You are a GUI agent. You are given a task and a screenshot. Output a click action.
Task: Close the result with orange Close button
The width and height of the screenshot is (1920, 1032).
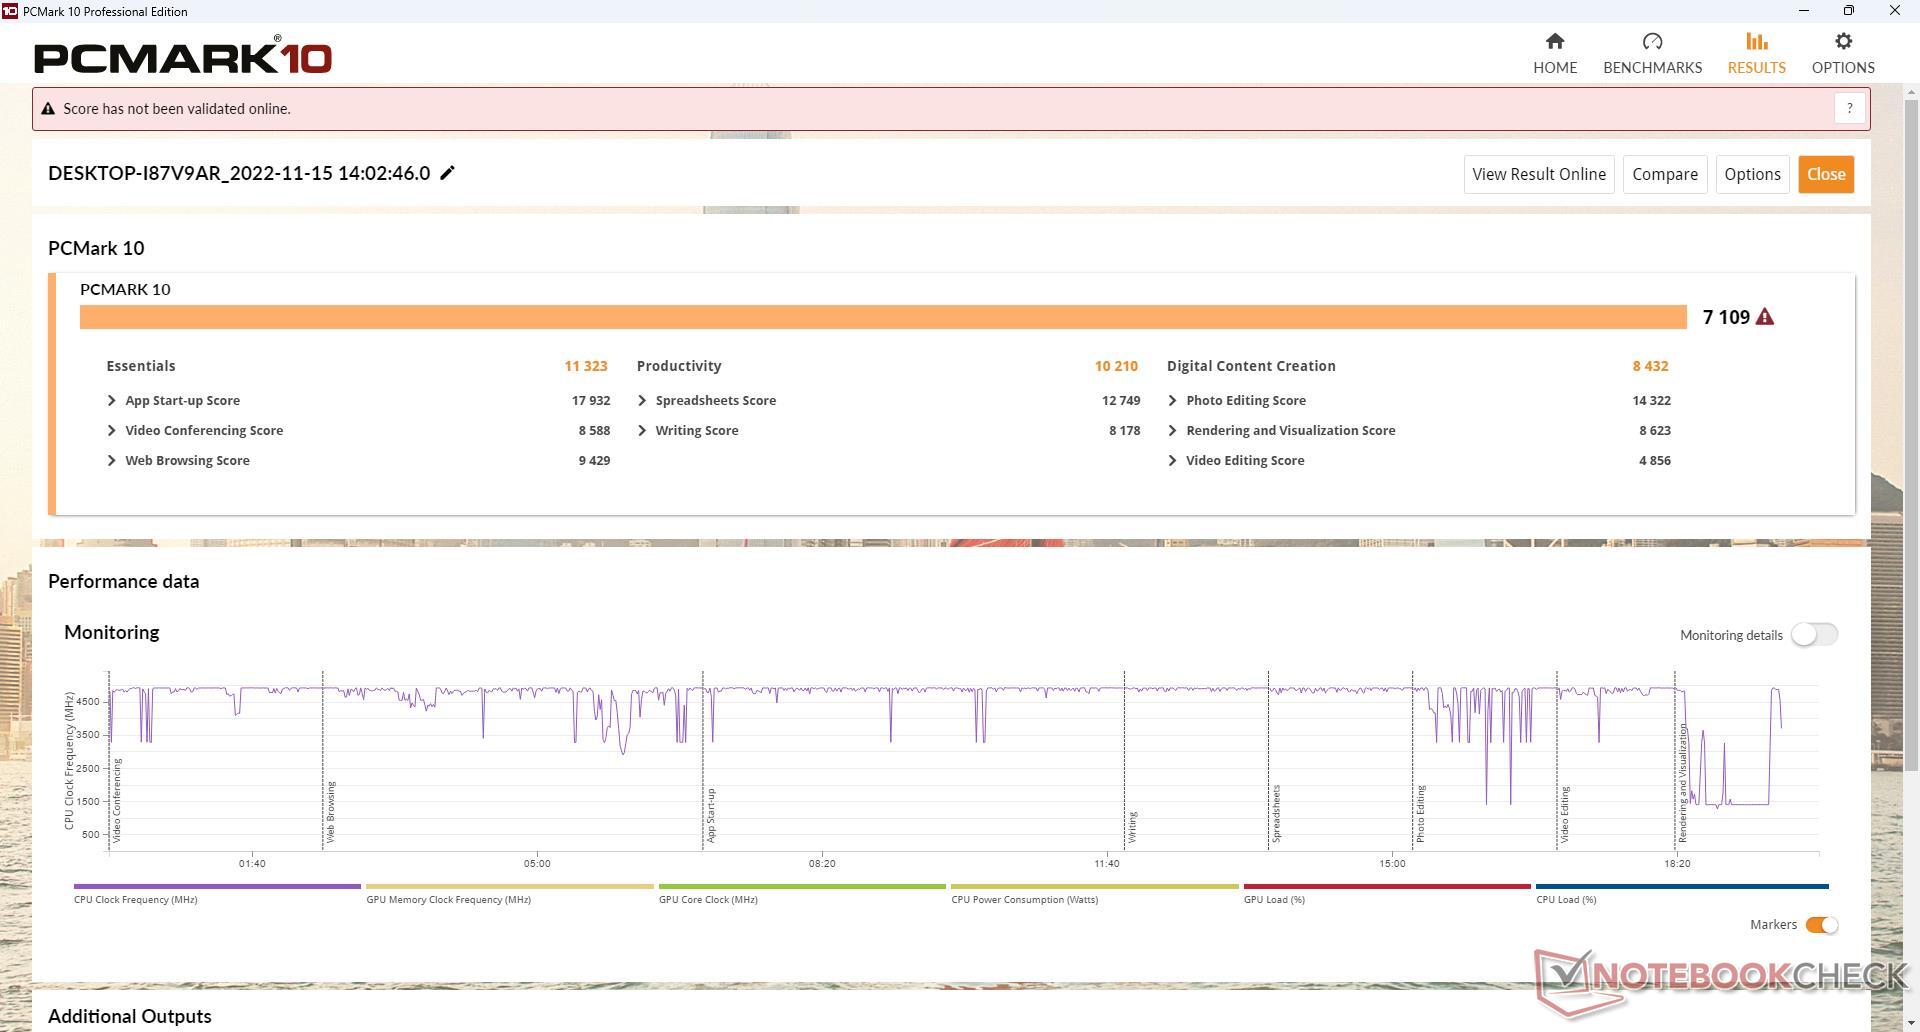coord(1825,174)
